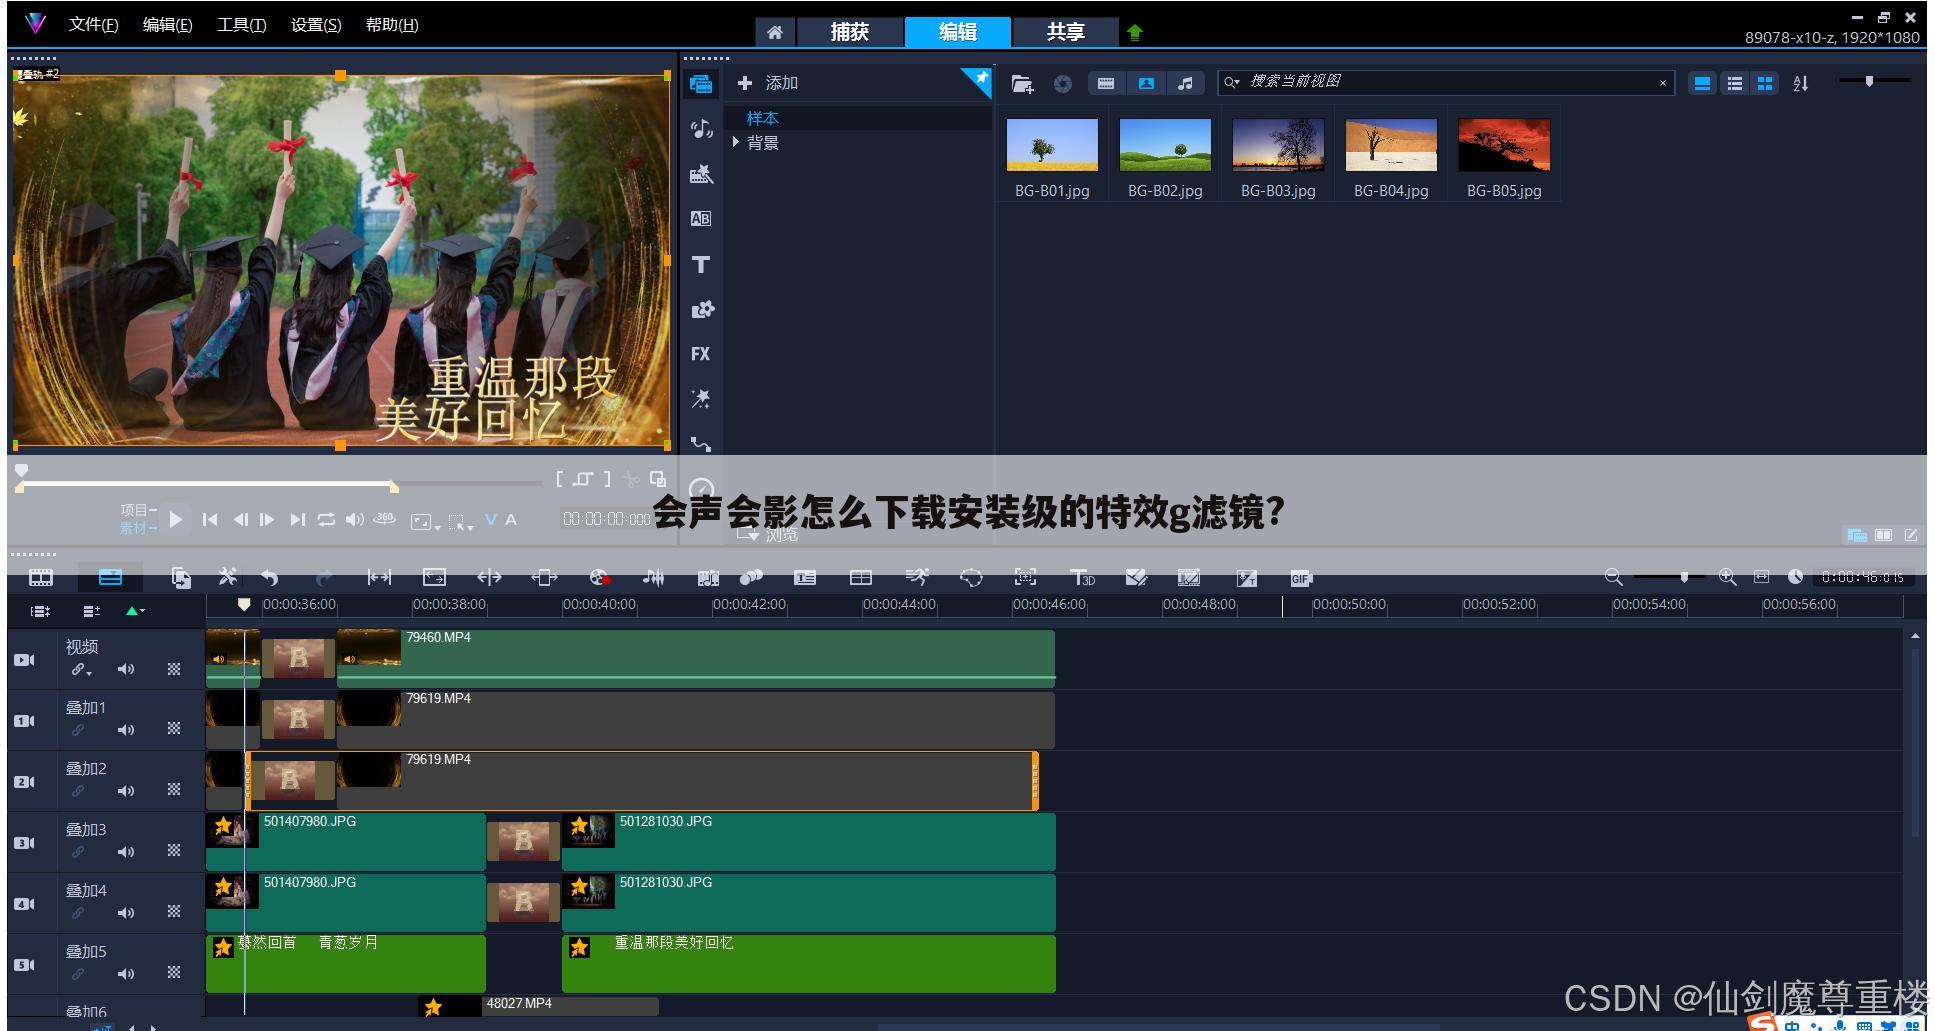Open the 3D title editor
Screen dimensions: 1935x1031
click(1082, 578)
